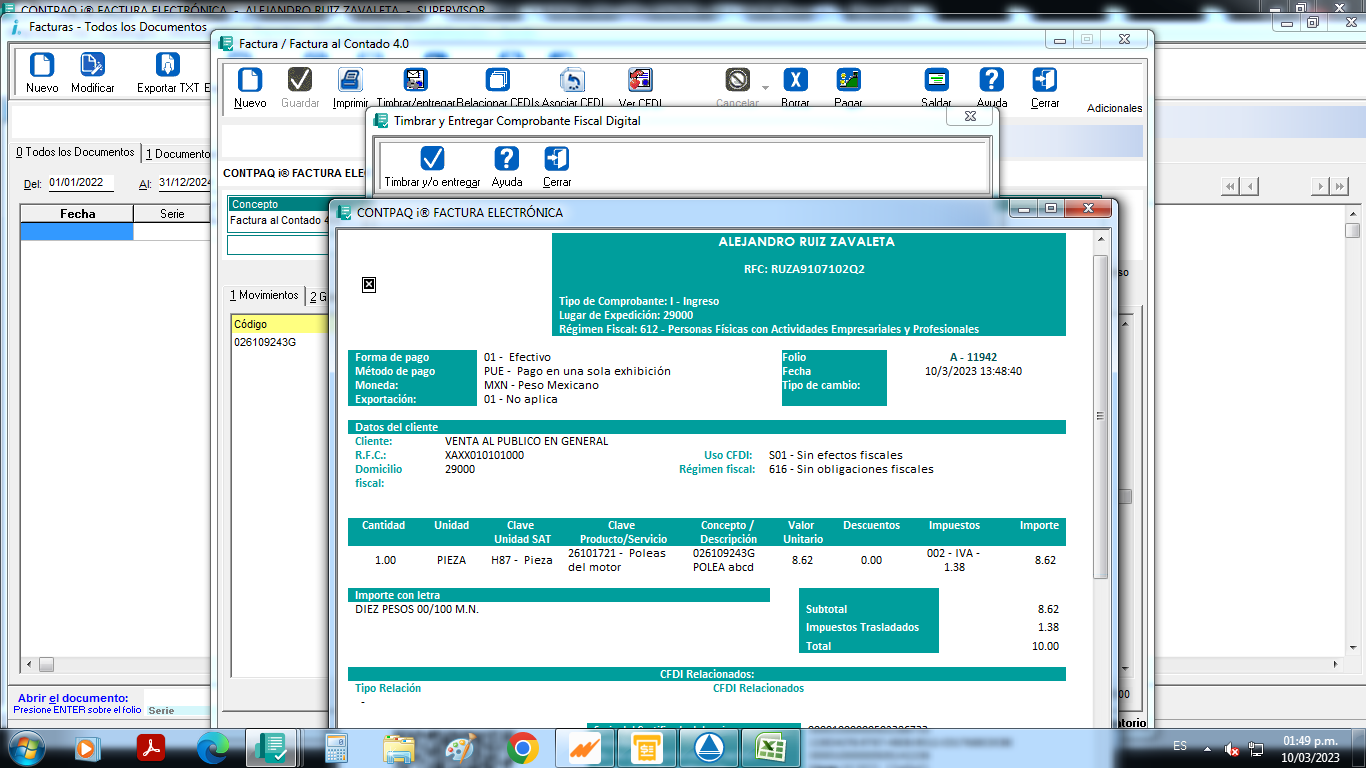Click the selected blue cell under Fecha
1366x768 pixels.
(77, 231)
